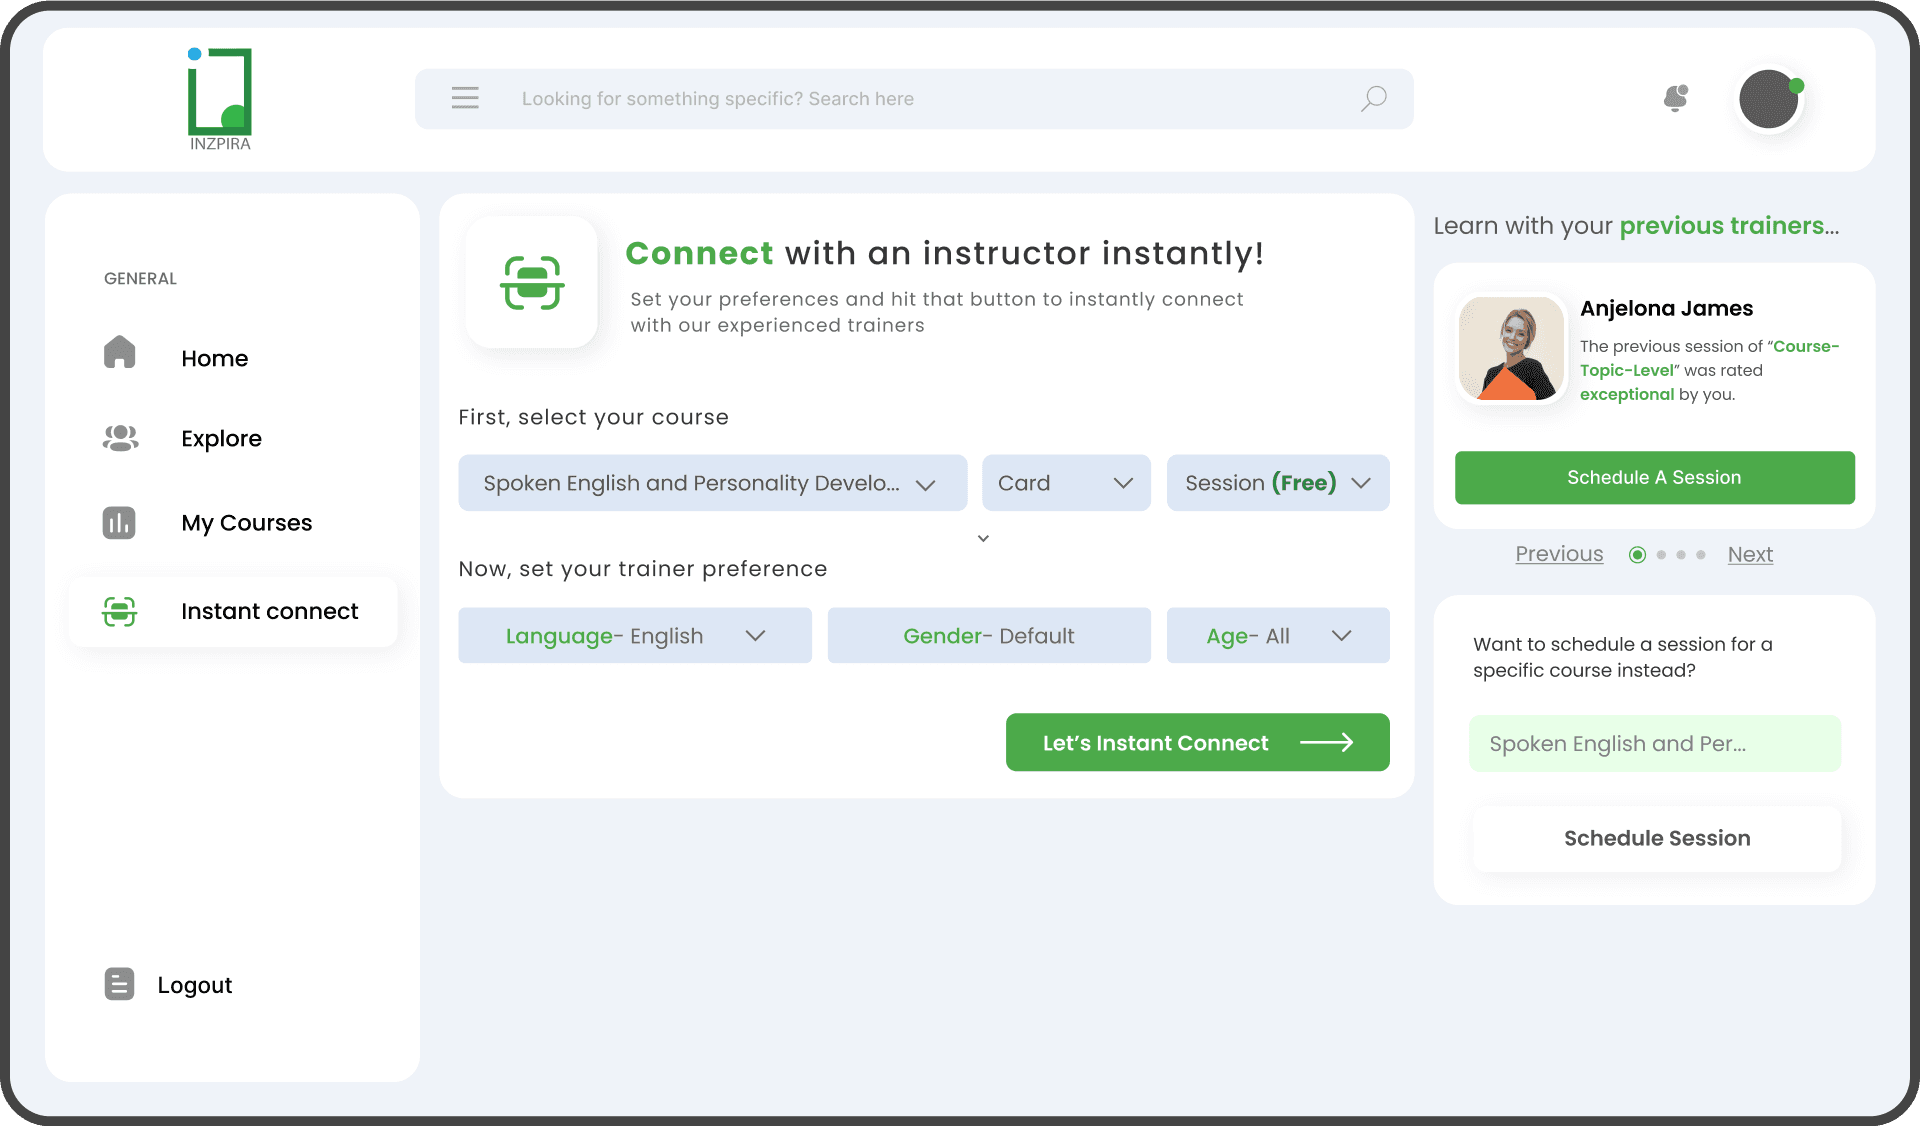The height and width of the screenshot is (1126, 1920).
Task: Click the hamburger menu icon in search bar
Action: pos(465,98)
